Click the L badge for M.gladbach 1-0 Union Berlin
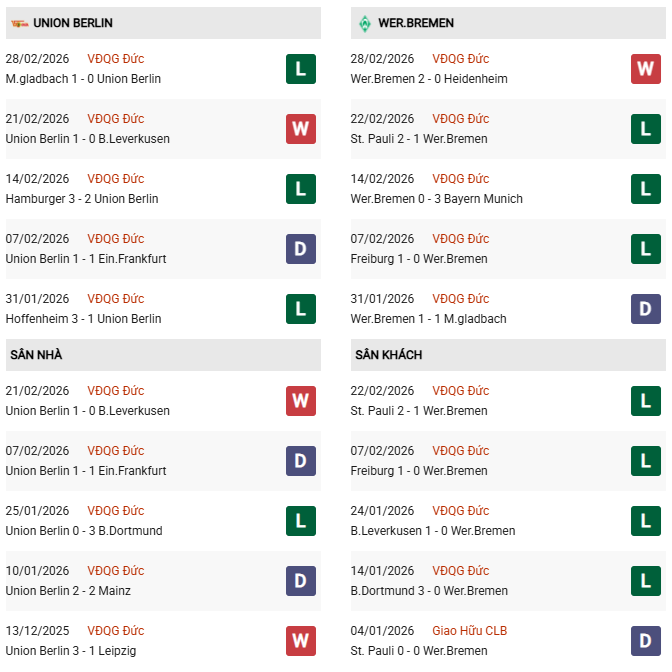Image resolution: width=672 pixels, height=672 pixels. click(x=300, y=69)
